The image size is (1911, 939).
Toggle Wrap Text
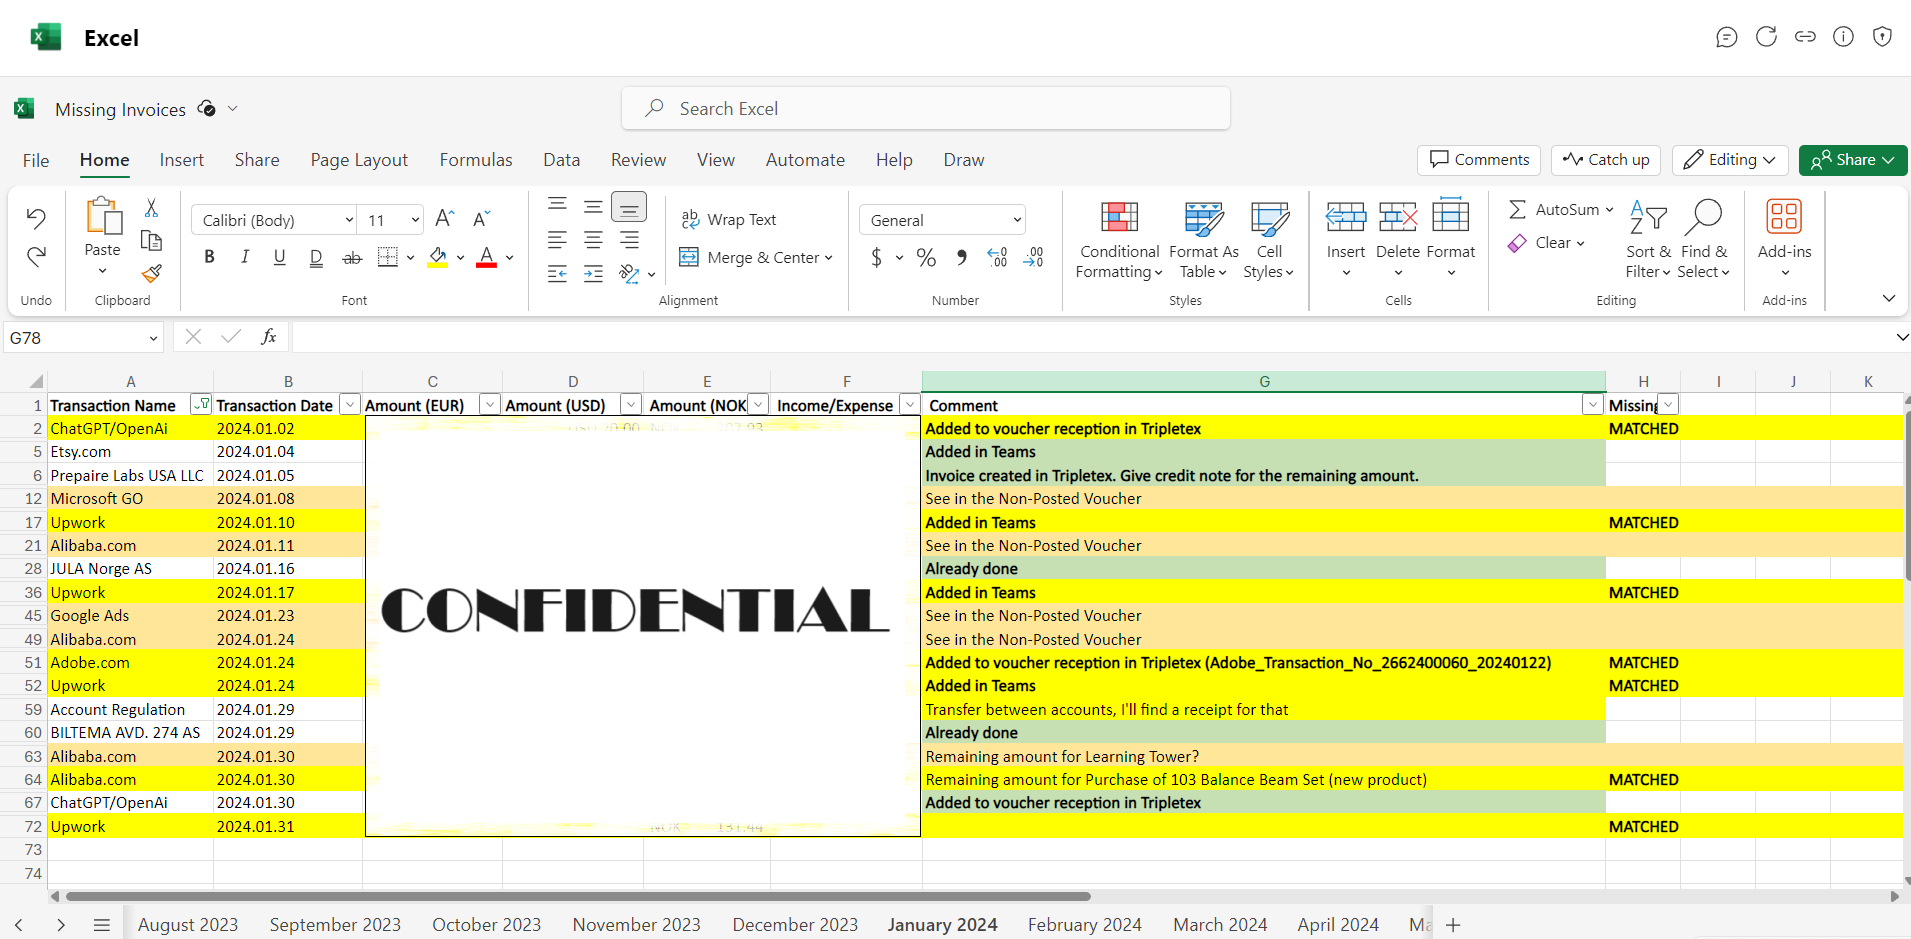point(728,219)
